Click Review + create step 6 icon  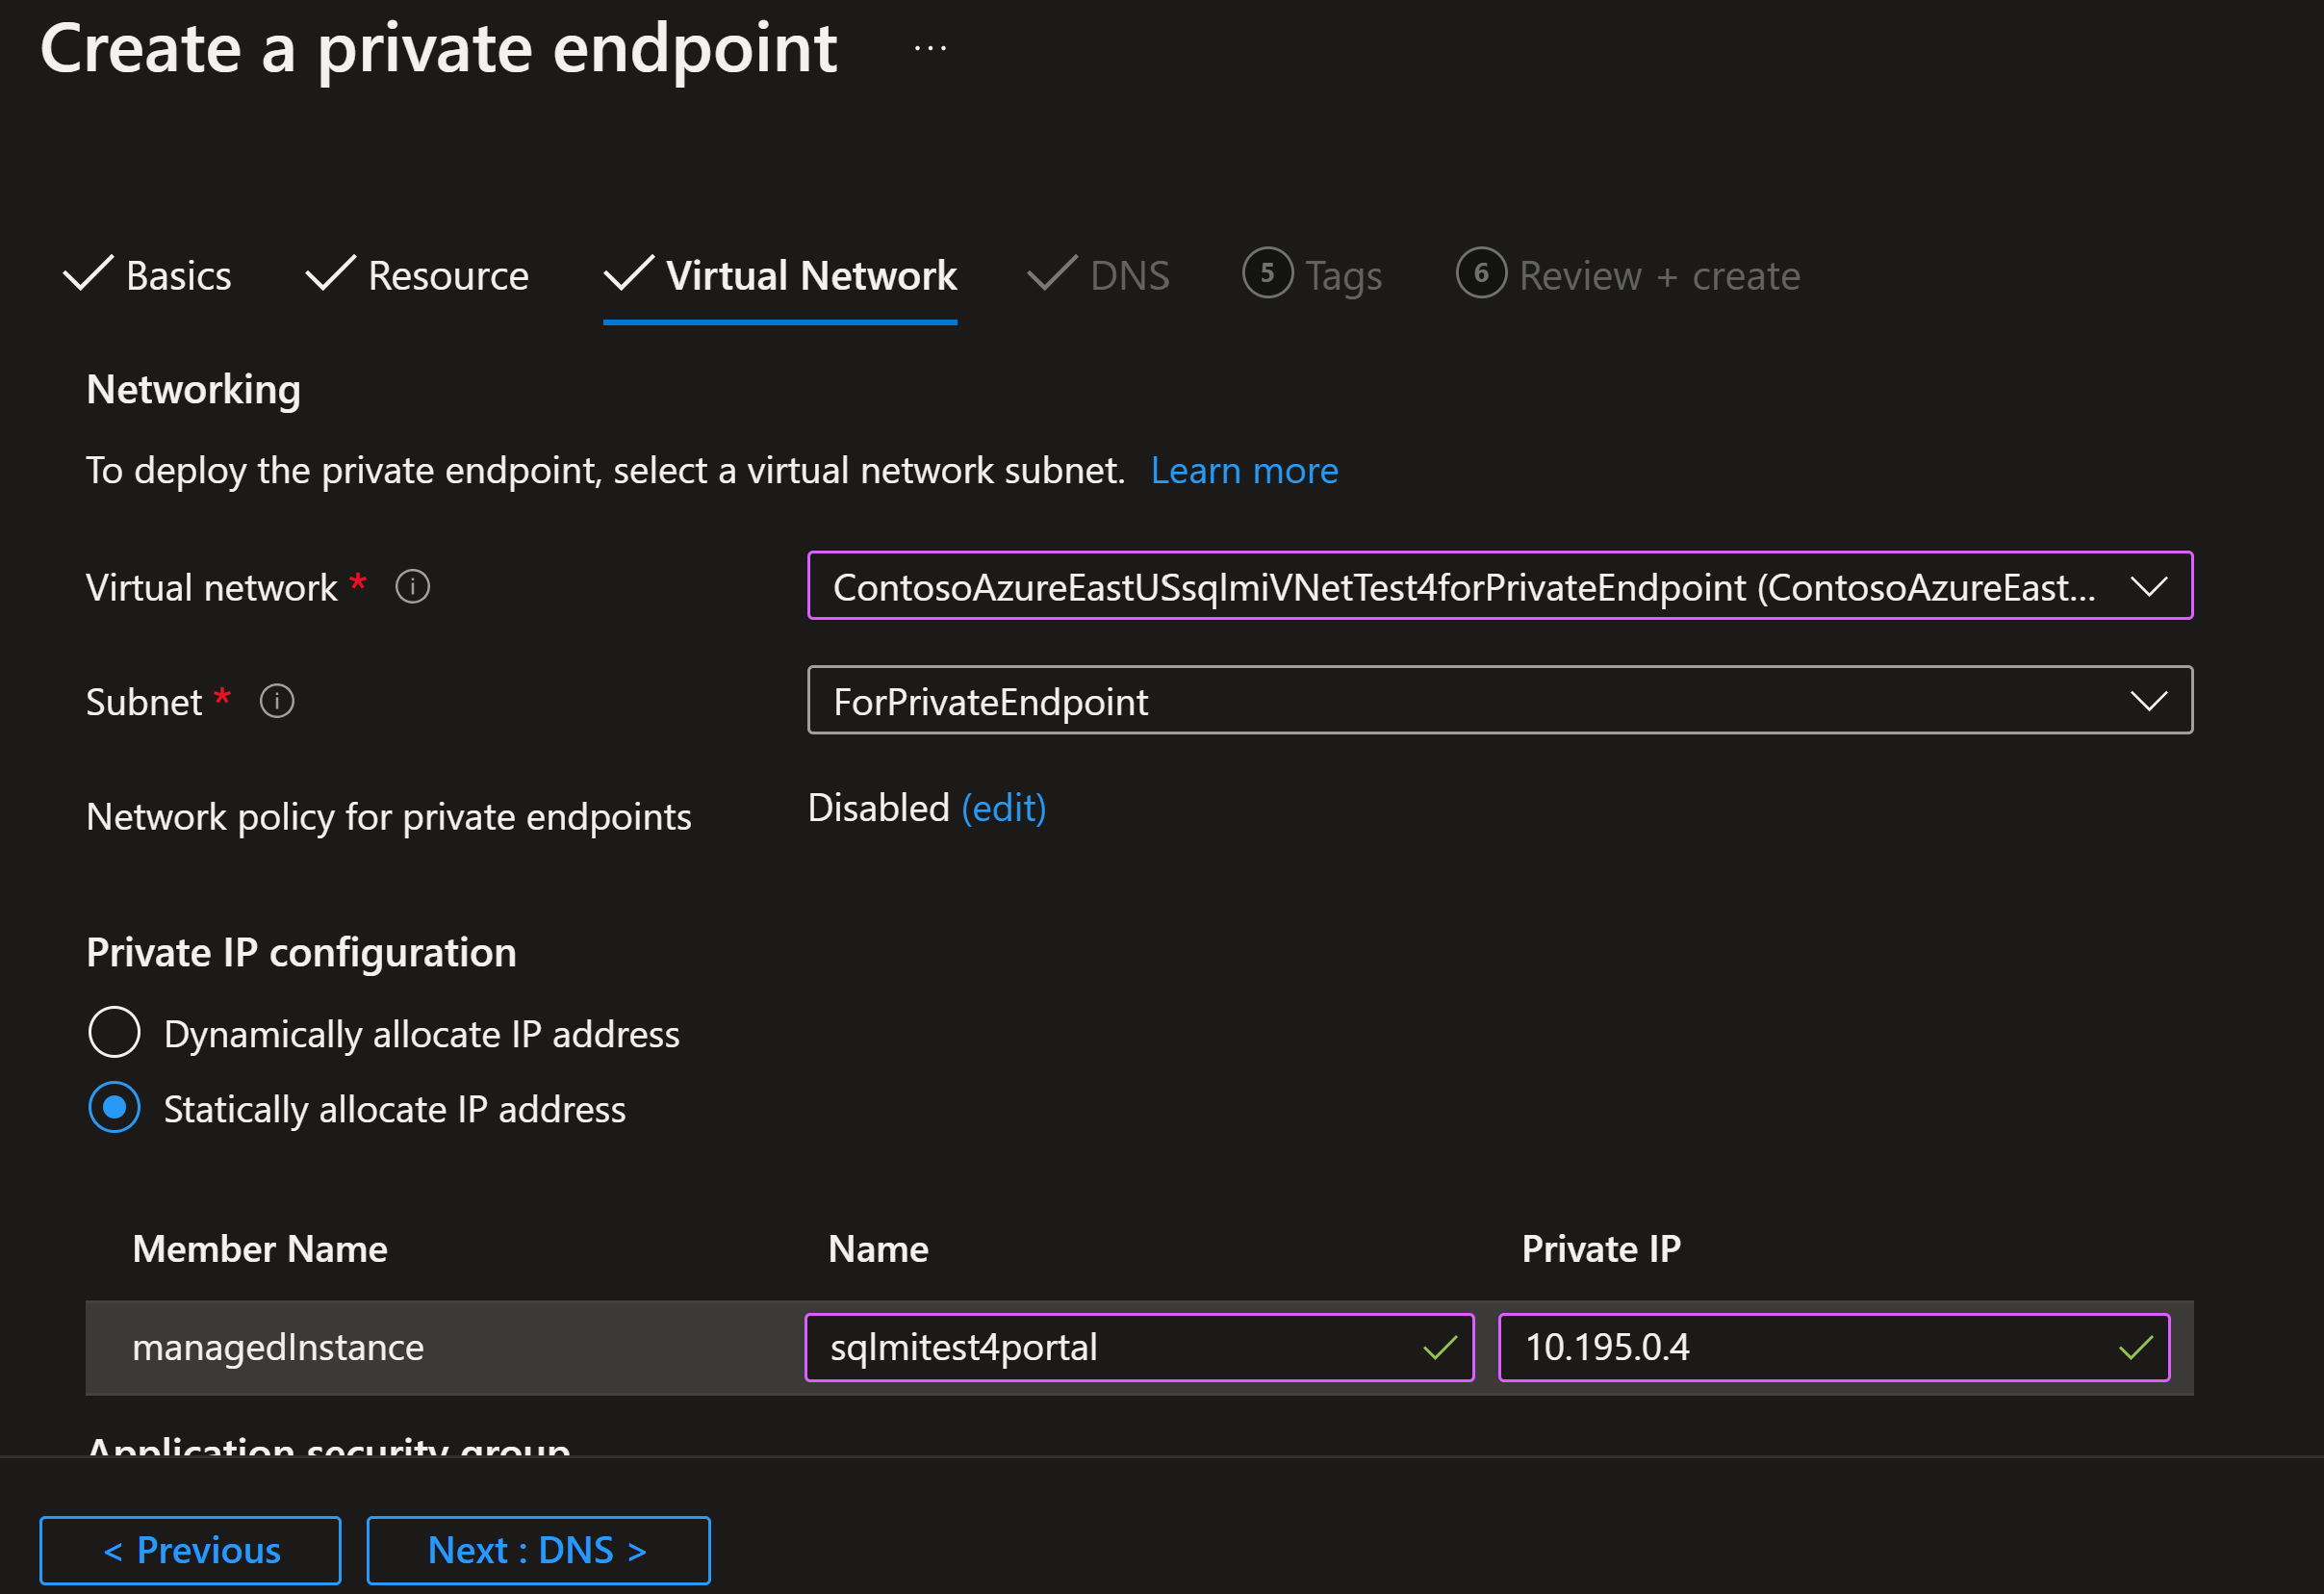pyautogui.click(x=1481, y=273)
